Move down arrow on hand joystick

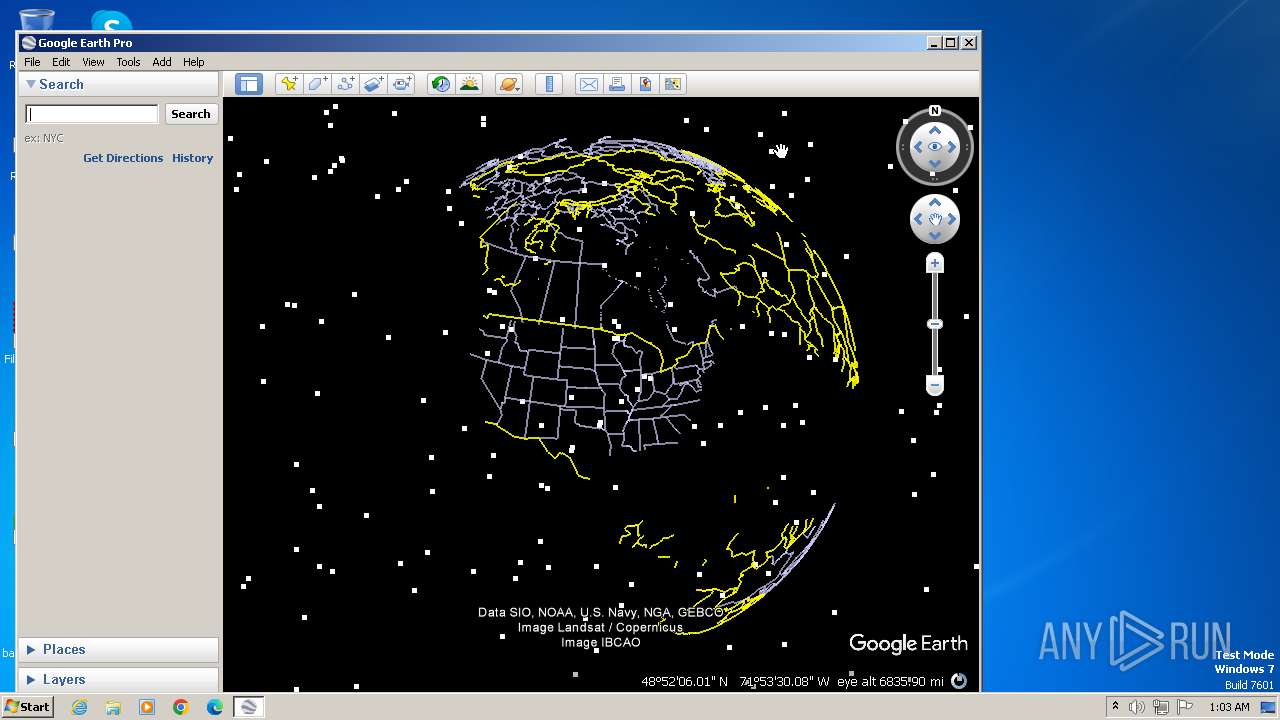coord(935,236)
